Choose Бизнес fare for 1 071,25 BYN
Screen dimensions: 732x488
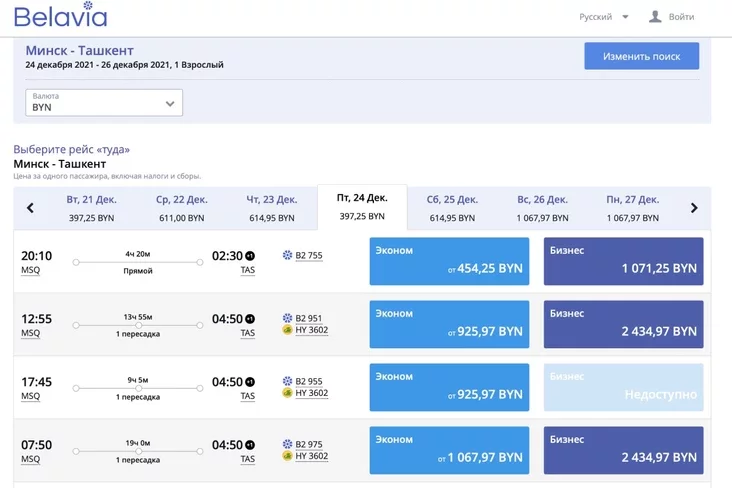(623, 261)
